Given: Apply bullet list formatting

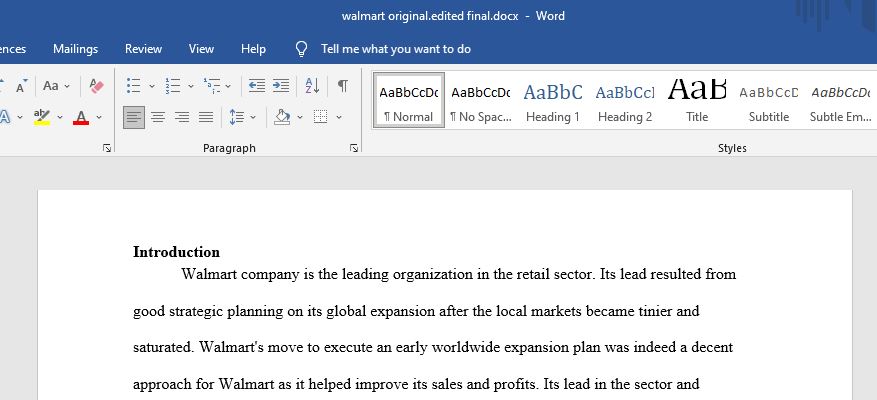Looking at the screenshot, I should point(133,86).
